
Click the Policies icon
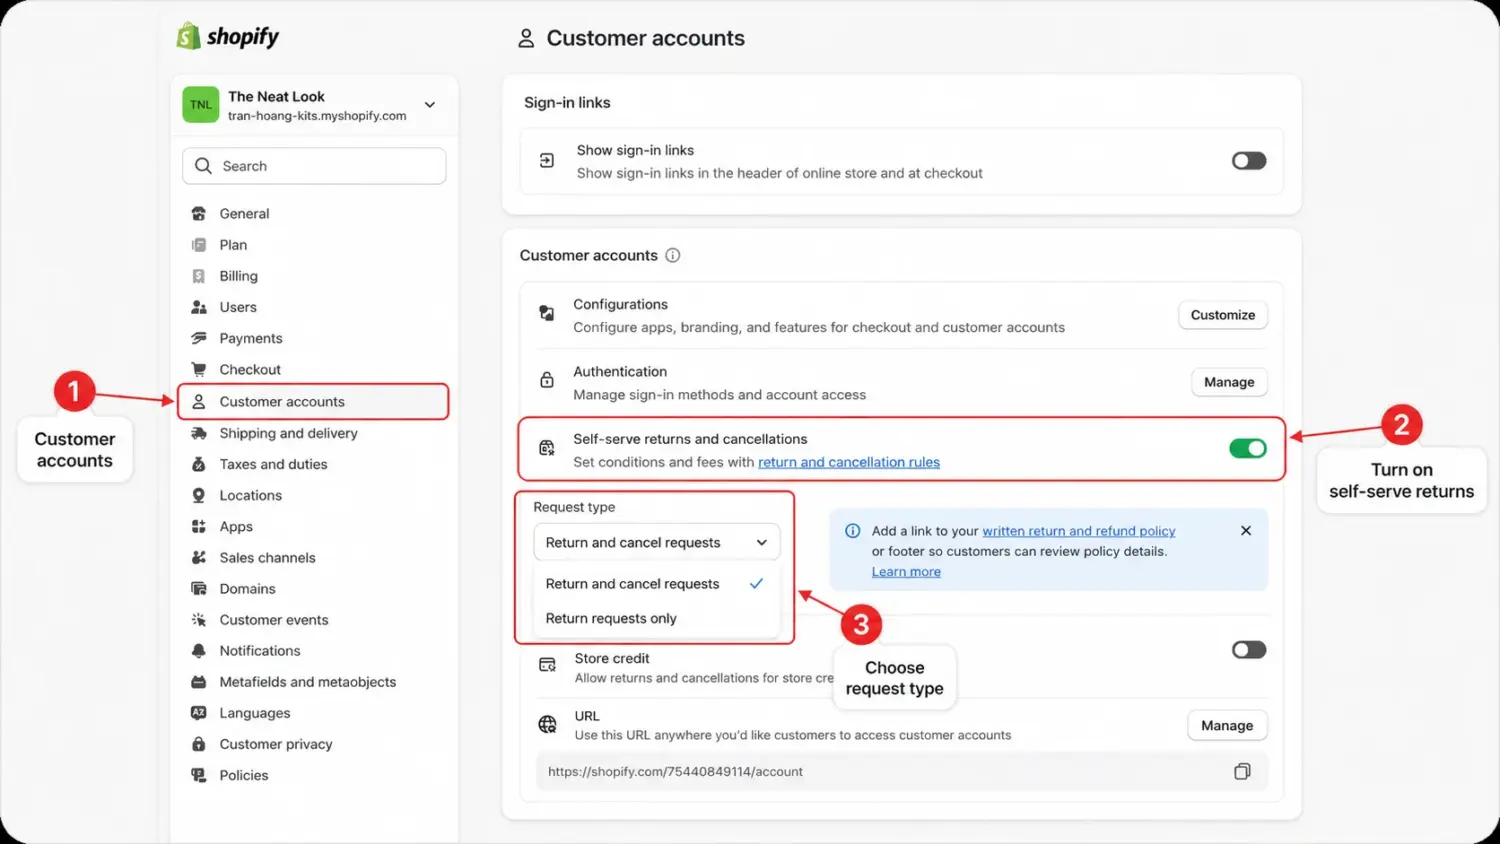[199, 775]
